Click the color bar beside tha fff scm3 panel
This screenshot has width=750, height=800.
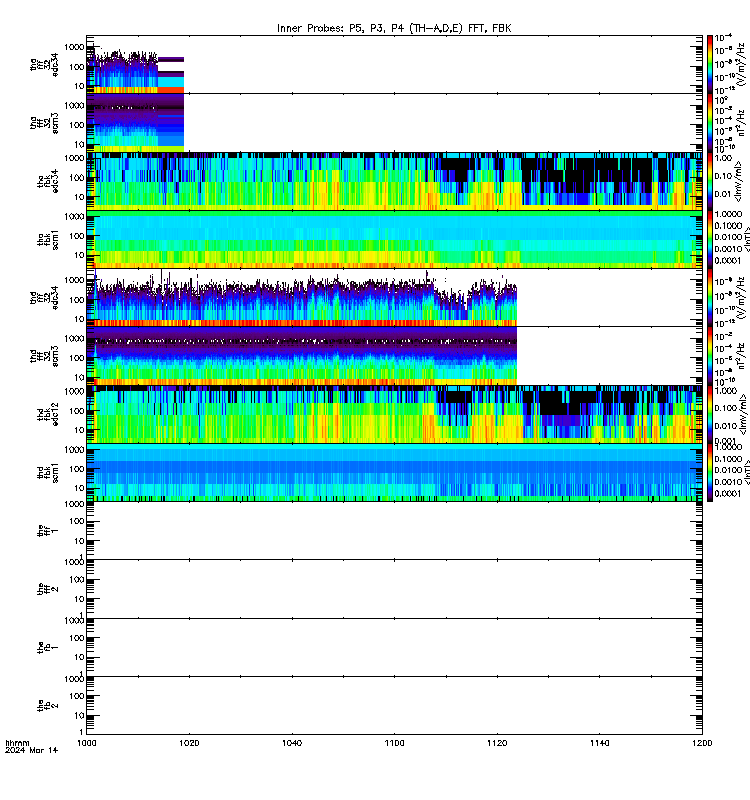pos(710,123)
